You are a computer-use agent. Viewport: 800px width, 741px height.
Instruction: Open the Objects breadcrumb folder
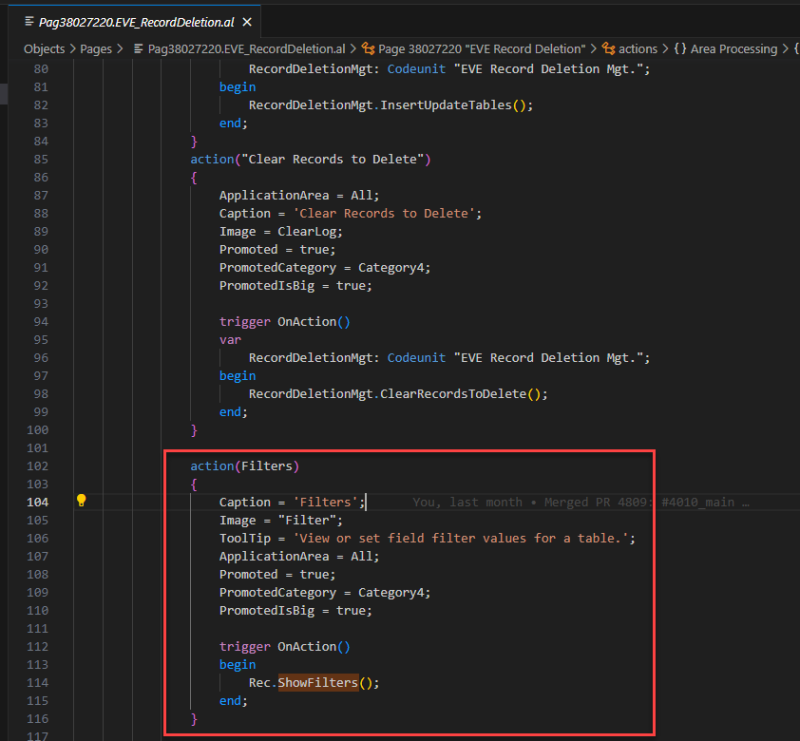tap(44, 48)
